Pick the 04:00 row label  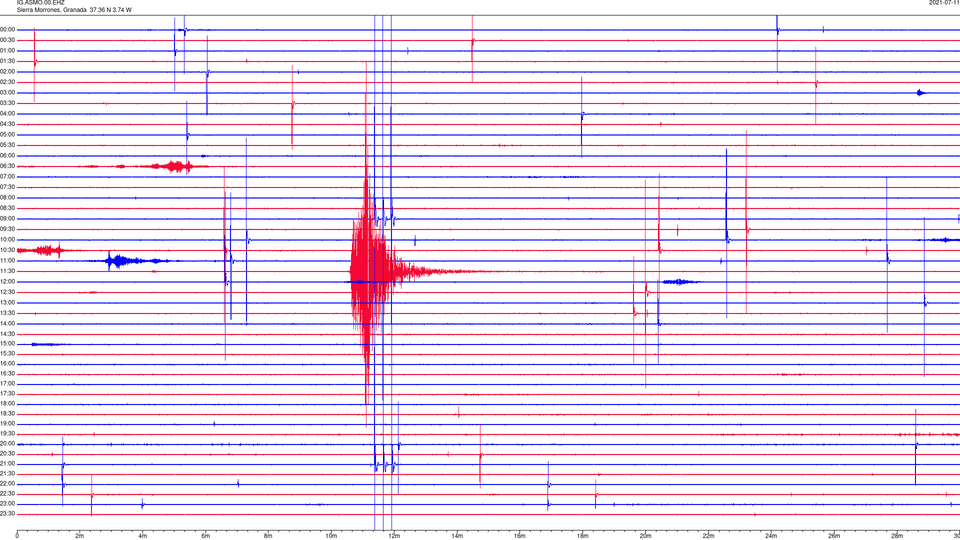pyautogui.click(x=8, y=114)
